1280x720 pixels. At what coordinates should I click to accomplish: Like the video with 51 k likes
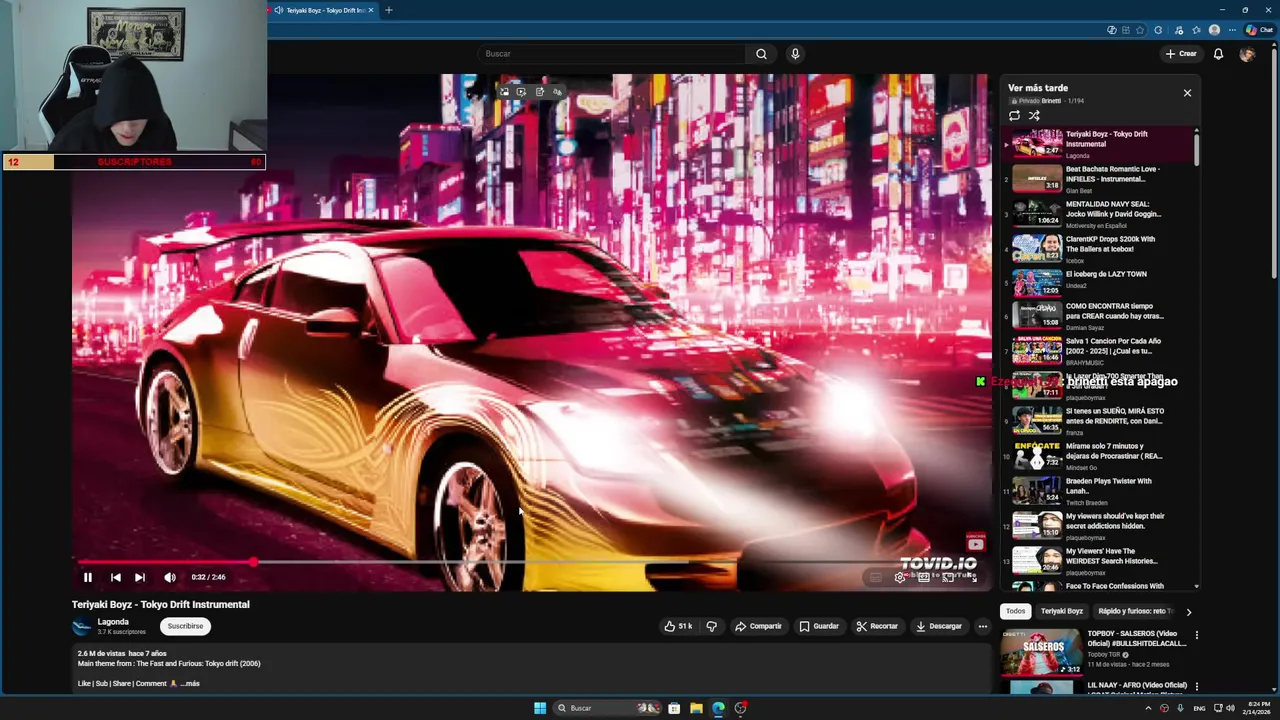(678, 626)
